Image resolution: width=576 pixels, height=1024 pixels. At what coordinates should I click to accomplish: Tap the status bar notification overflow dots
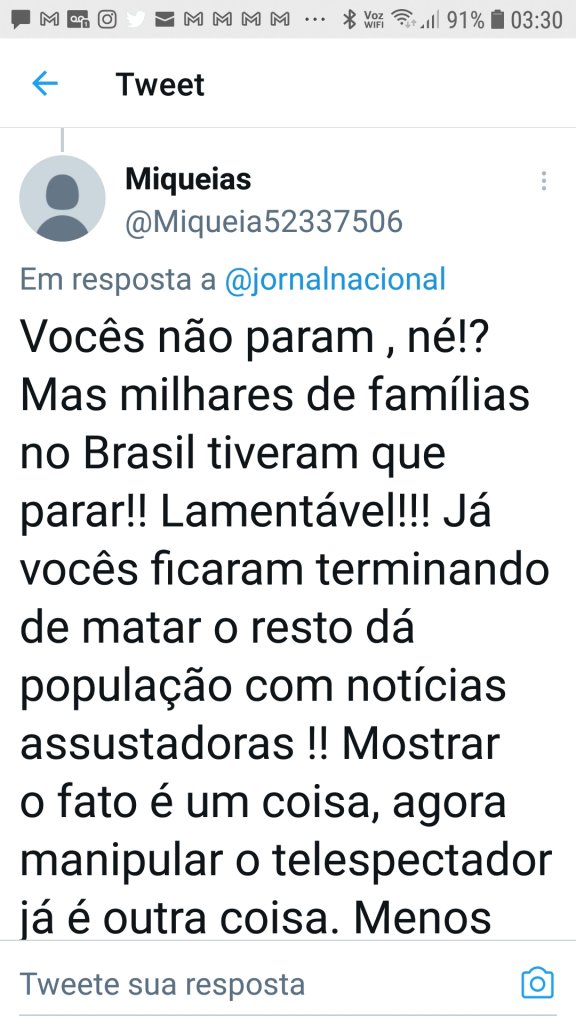tap(315, 20)
